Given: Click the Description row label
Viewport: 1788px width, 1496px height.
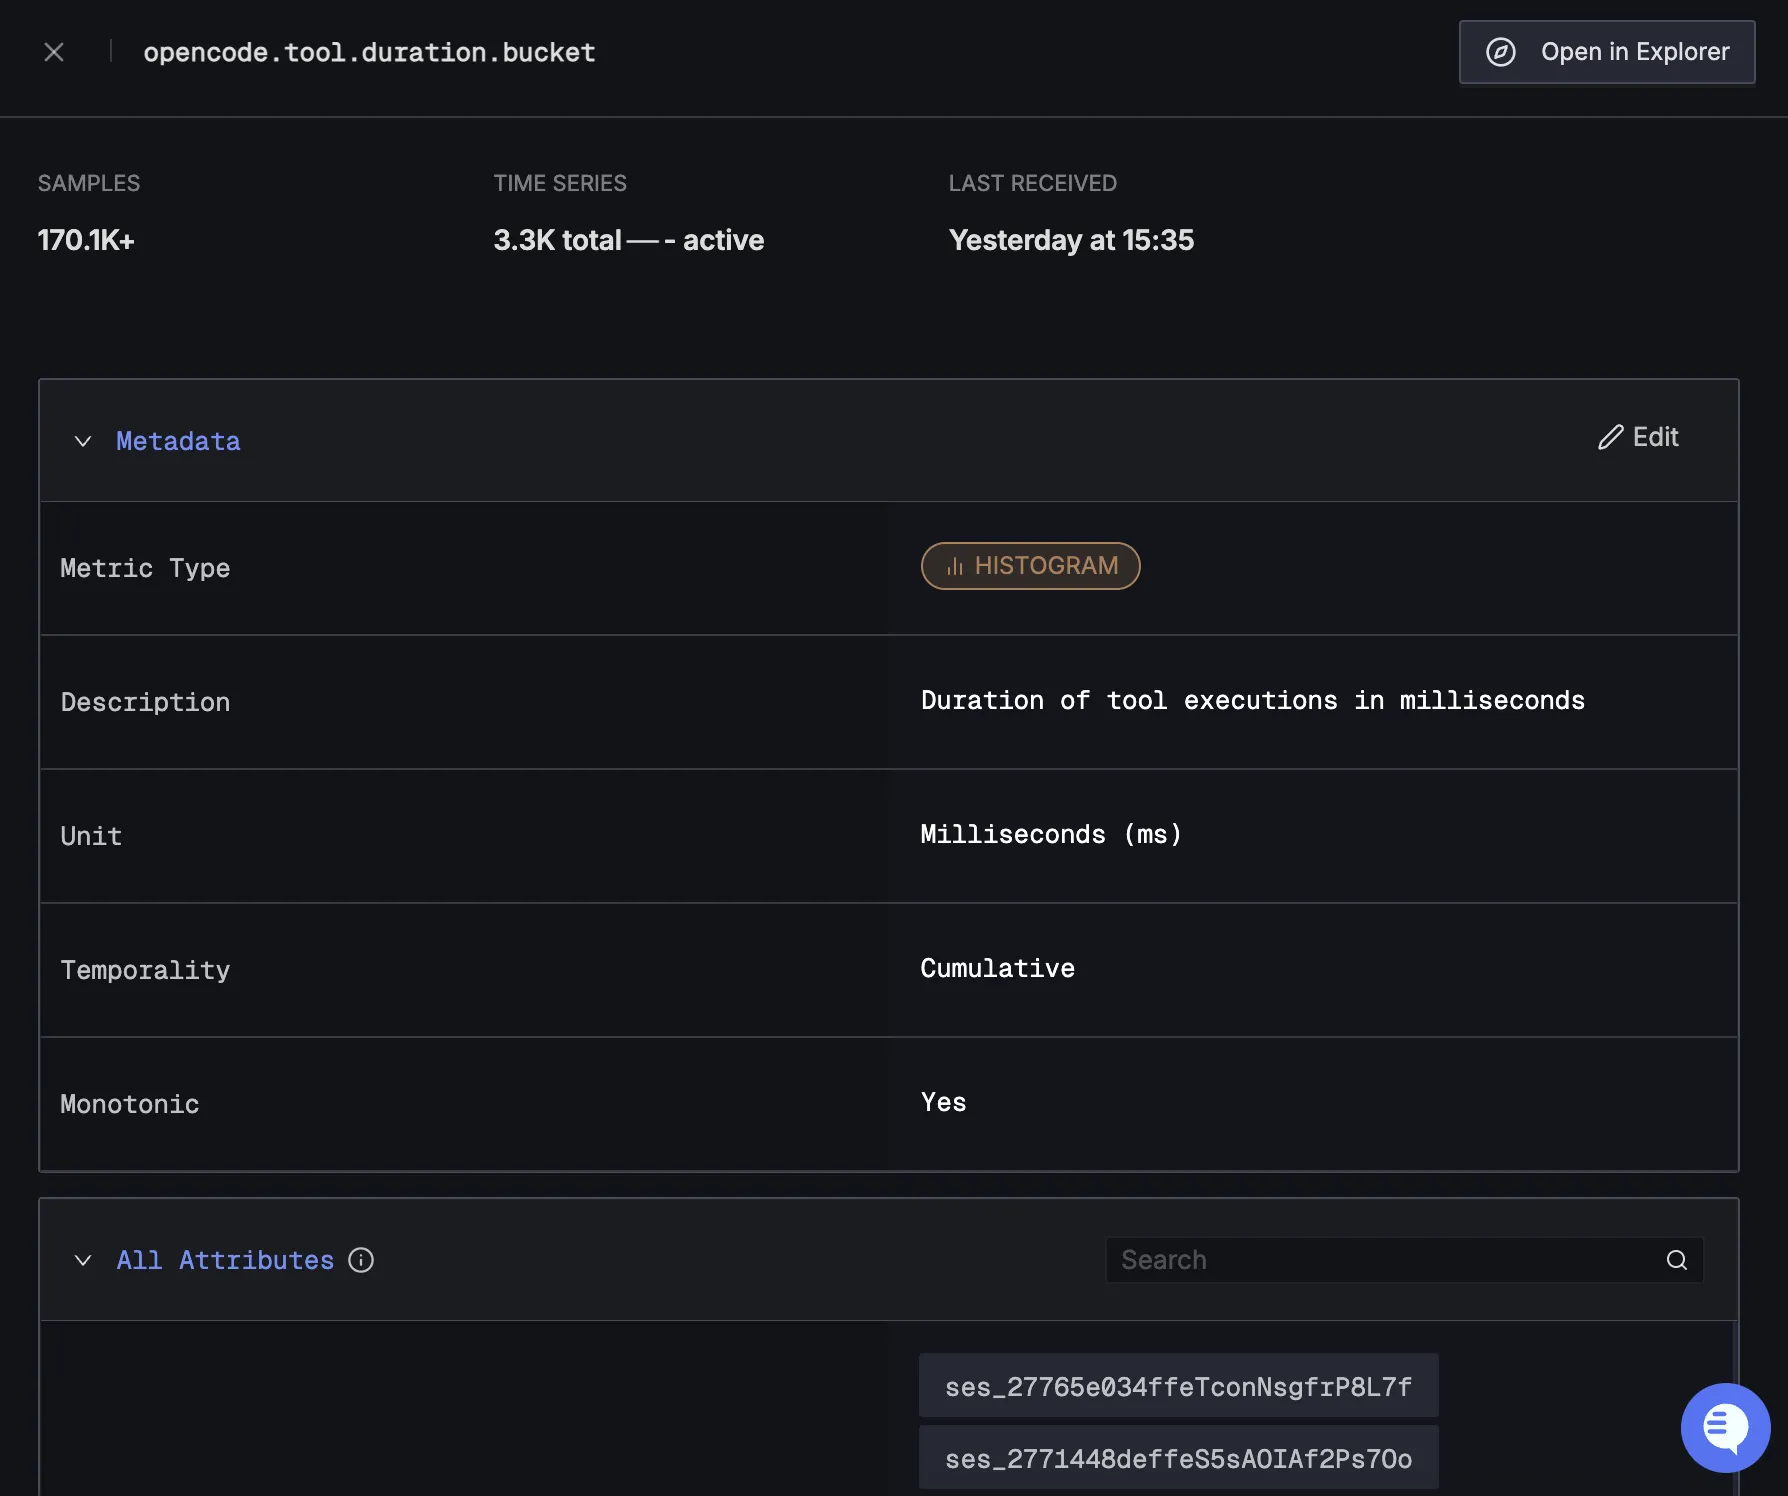Looking at the screenshot, I should (145, 702).
